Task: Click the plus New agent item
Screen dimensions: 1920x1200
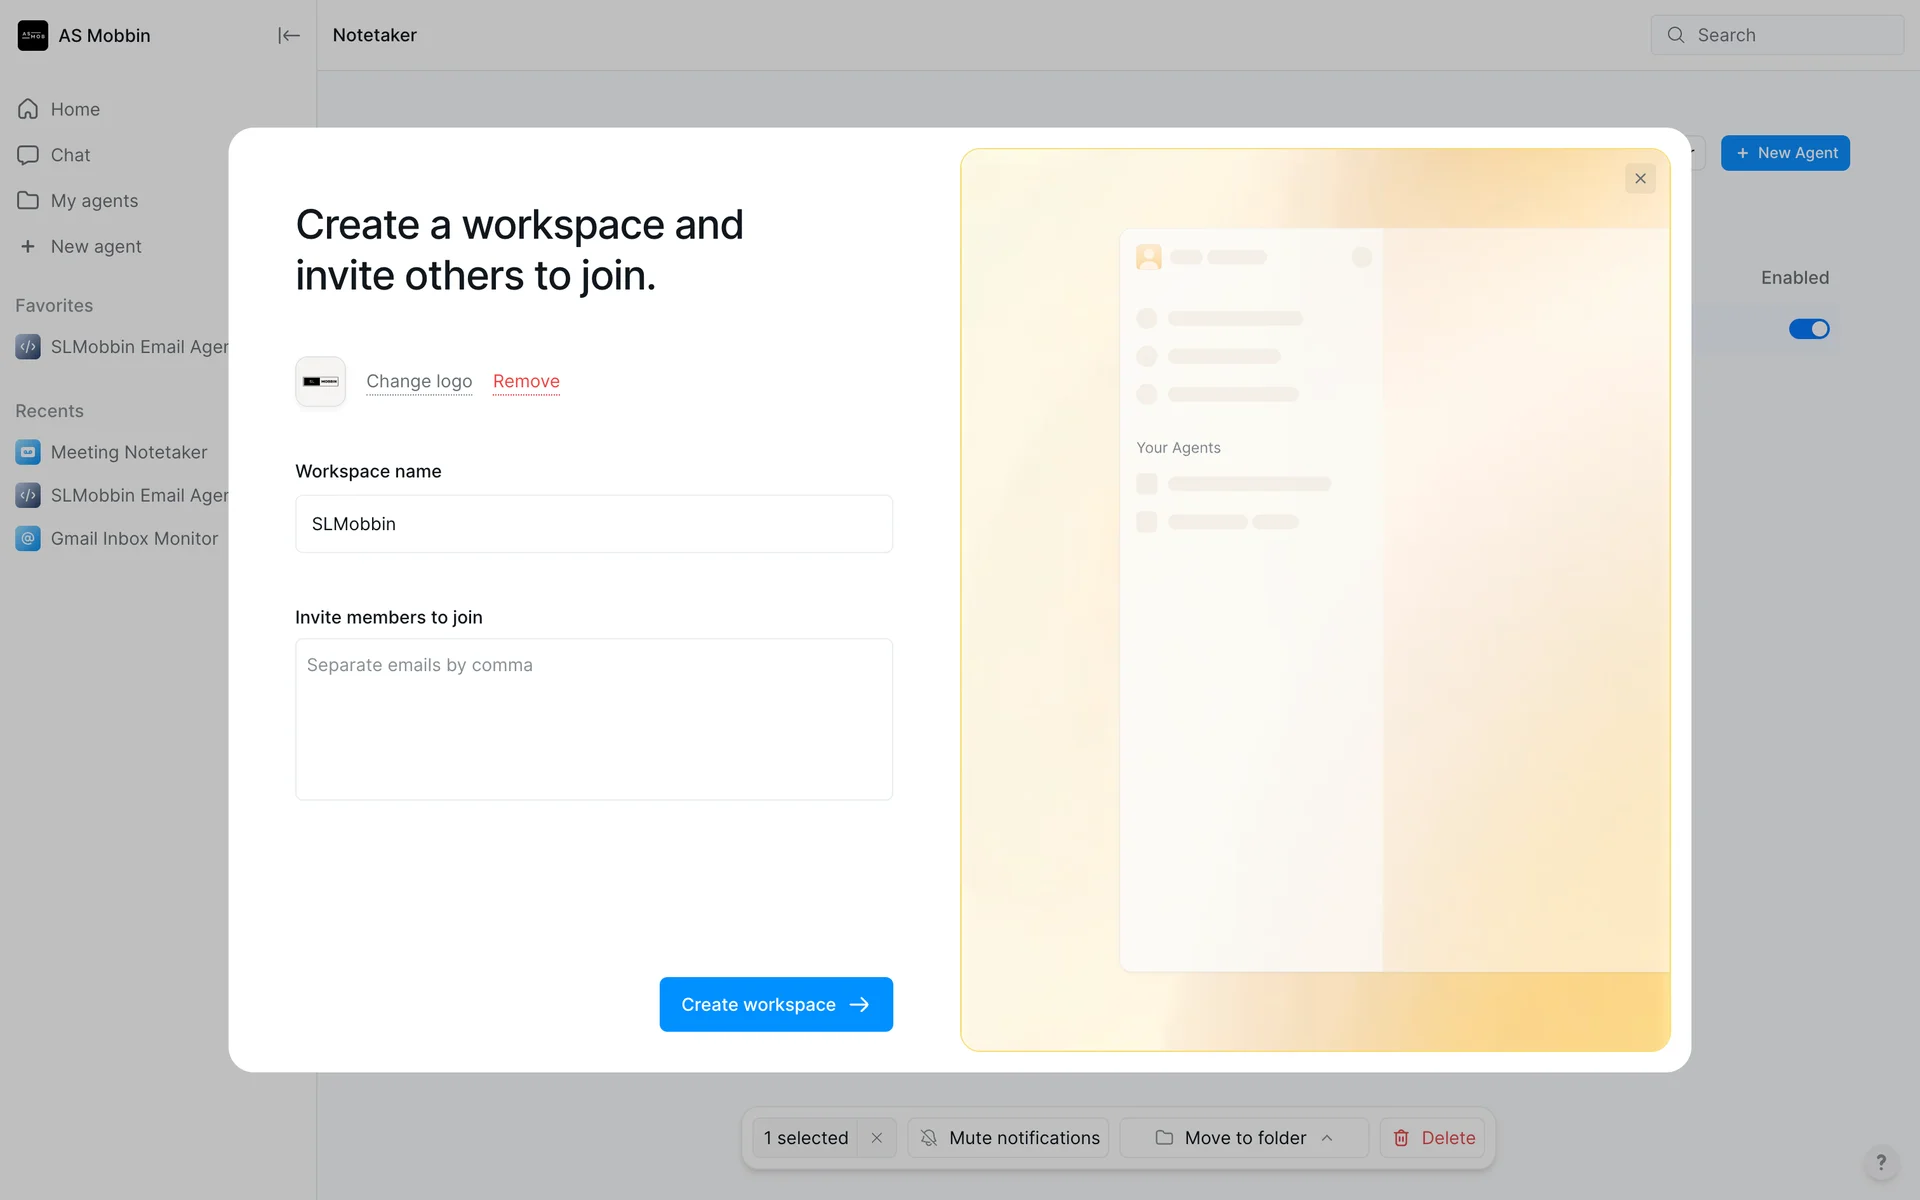Action: (x=95, y=247)
